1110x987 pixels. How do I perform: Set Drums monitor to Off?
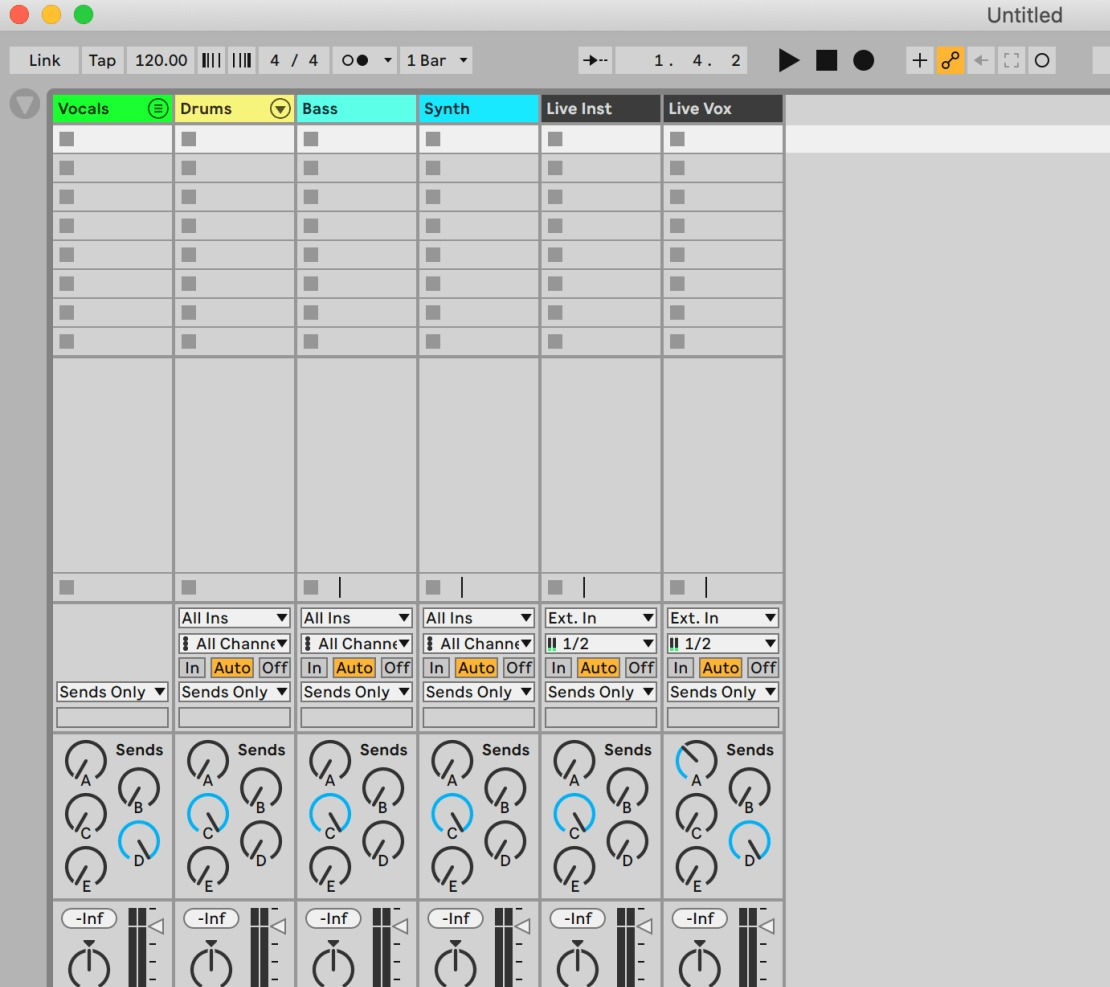pyautogui.click(x=275, y=668)
